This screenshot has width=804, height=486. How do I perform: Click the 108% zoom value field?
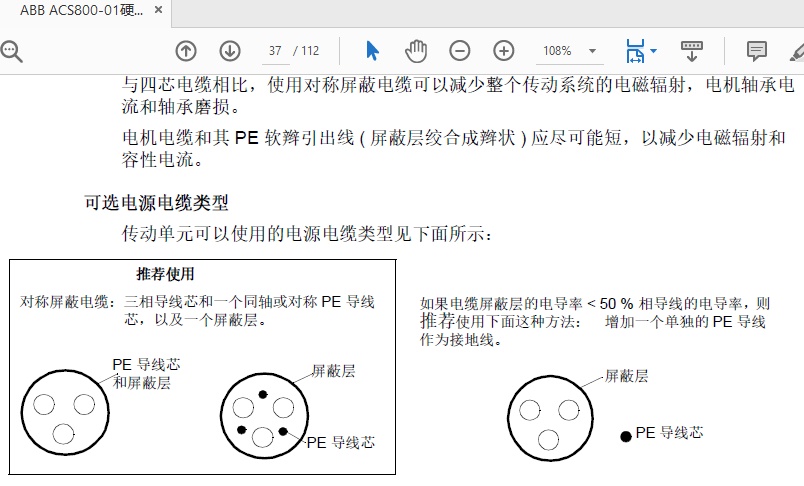tap(557, 51)
